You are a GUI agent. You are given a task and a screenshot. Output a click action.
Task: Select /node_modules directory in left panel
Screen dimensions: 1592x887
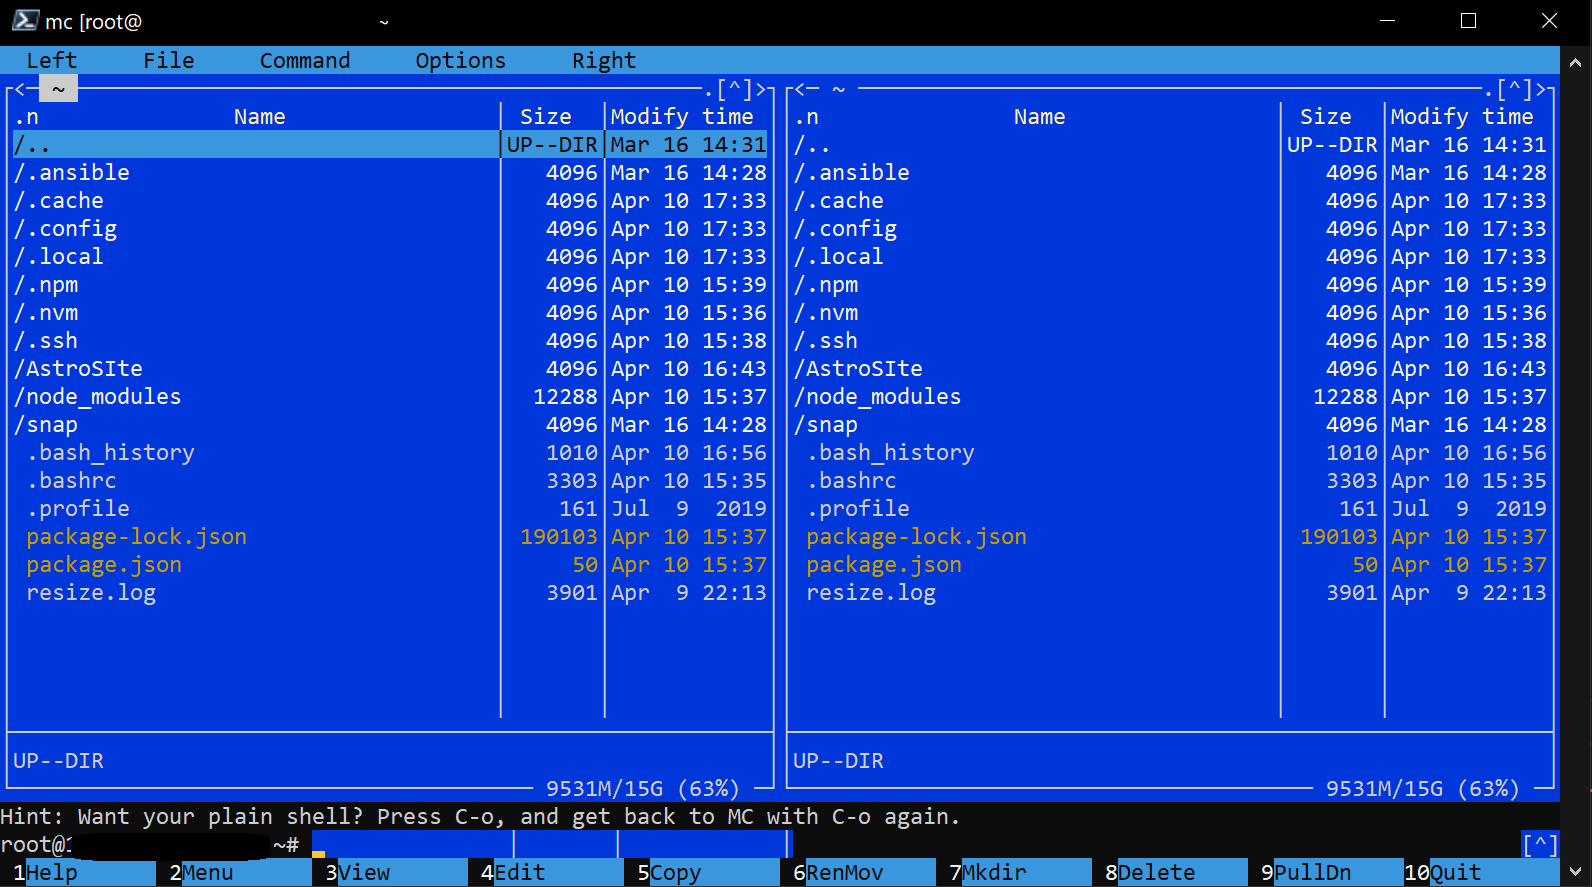point(390,397)
